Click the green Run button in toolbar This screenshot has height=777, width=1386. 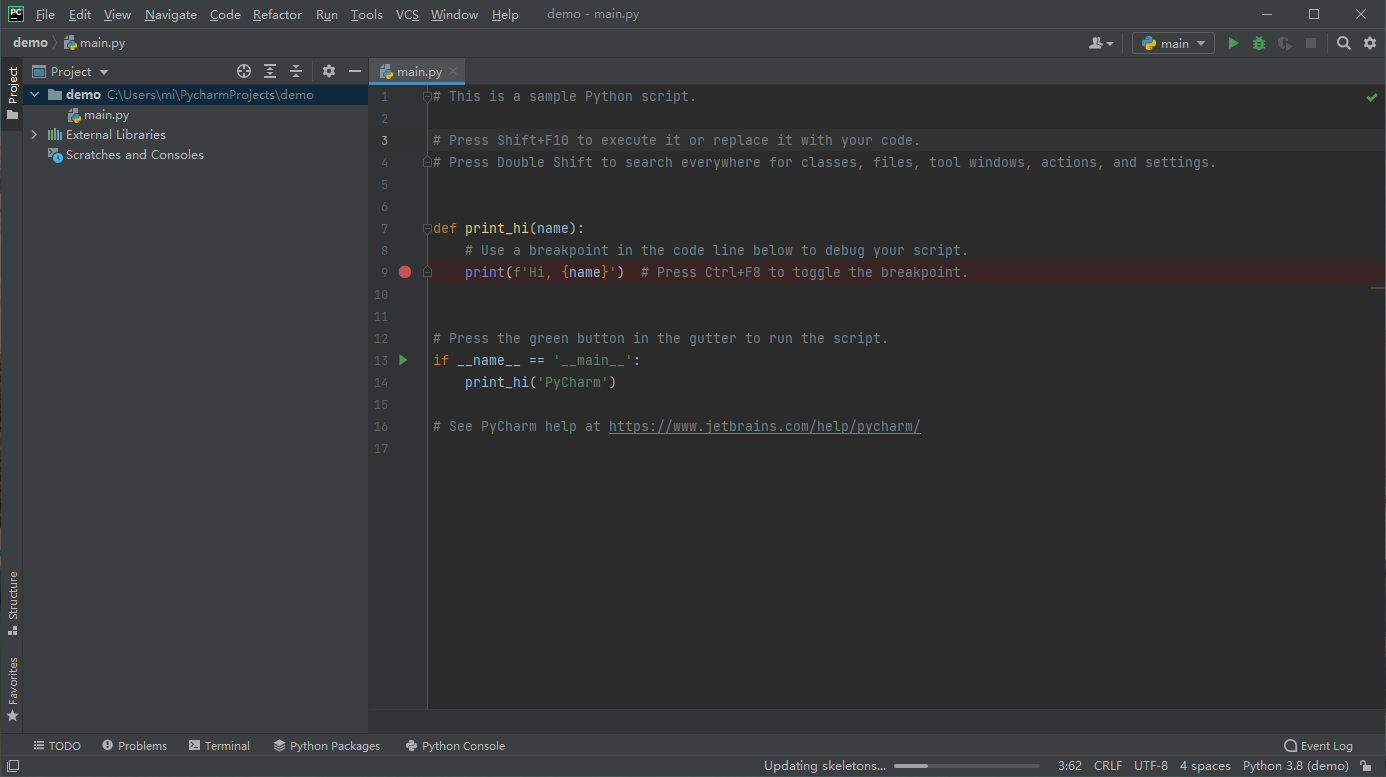[x=1233, y=43]
